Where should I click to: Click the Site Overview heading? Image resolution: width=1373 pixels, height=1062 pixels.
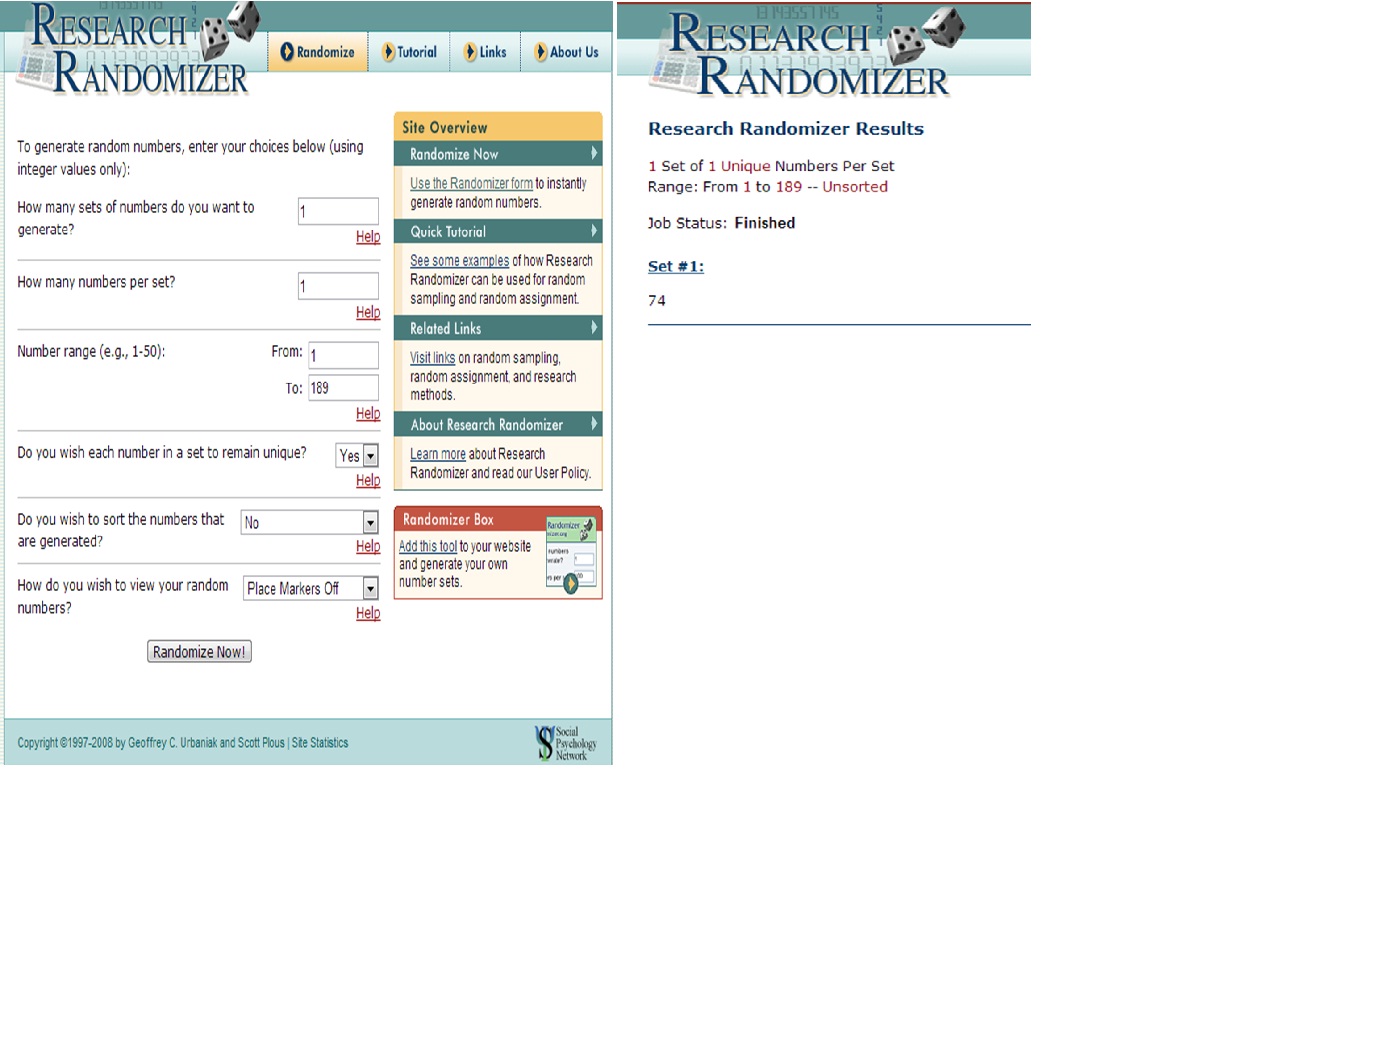pos(445,127)
